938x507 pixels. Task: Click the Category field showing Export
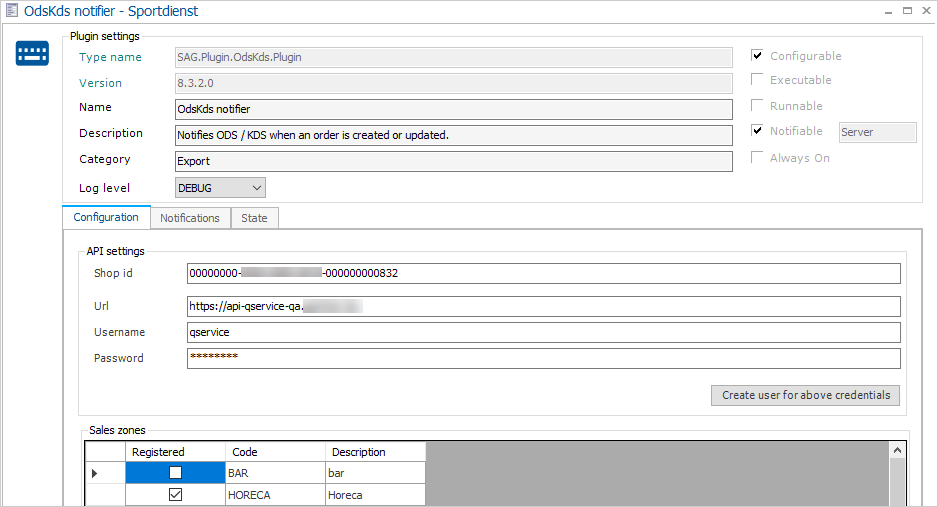tap(453, 161)
